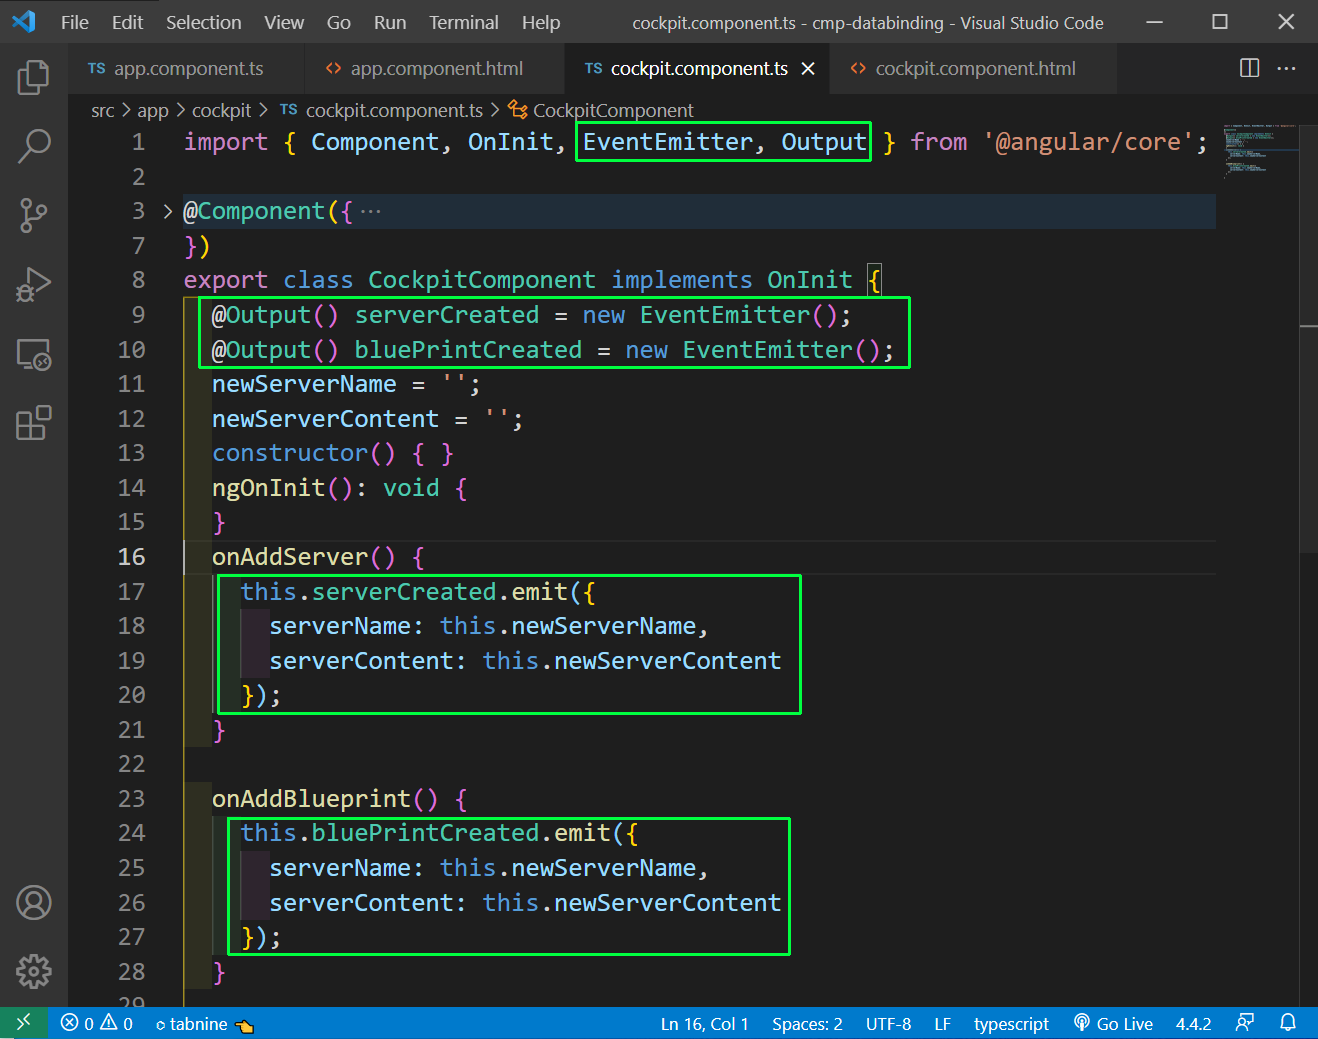Click the folded code ellipsis after @Component({
This screenshot has height=1039, width=1318.
[x=371, y=212]
